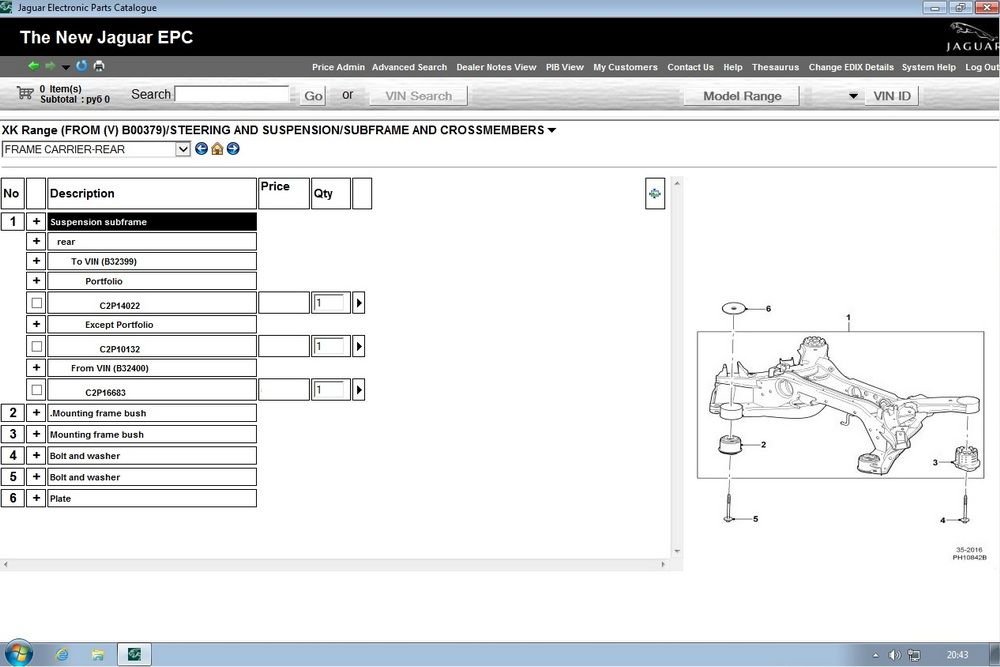Click the expand illustration icon above diagram
The height and width of the screenshot is (667, 1000).
(655, 194)
